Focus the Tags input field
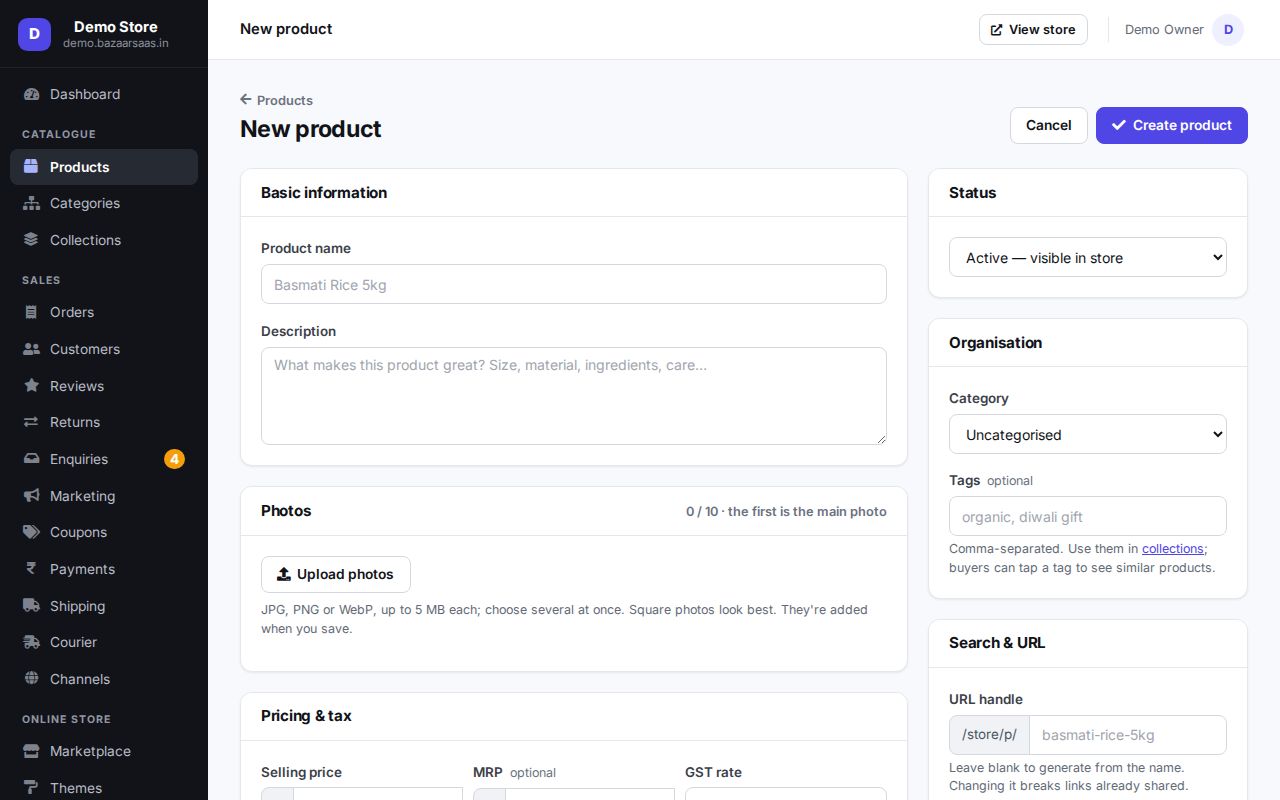The image size is (1280, 800). click(x=1088, y=516)
